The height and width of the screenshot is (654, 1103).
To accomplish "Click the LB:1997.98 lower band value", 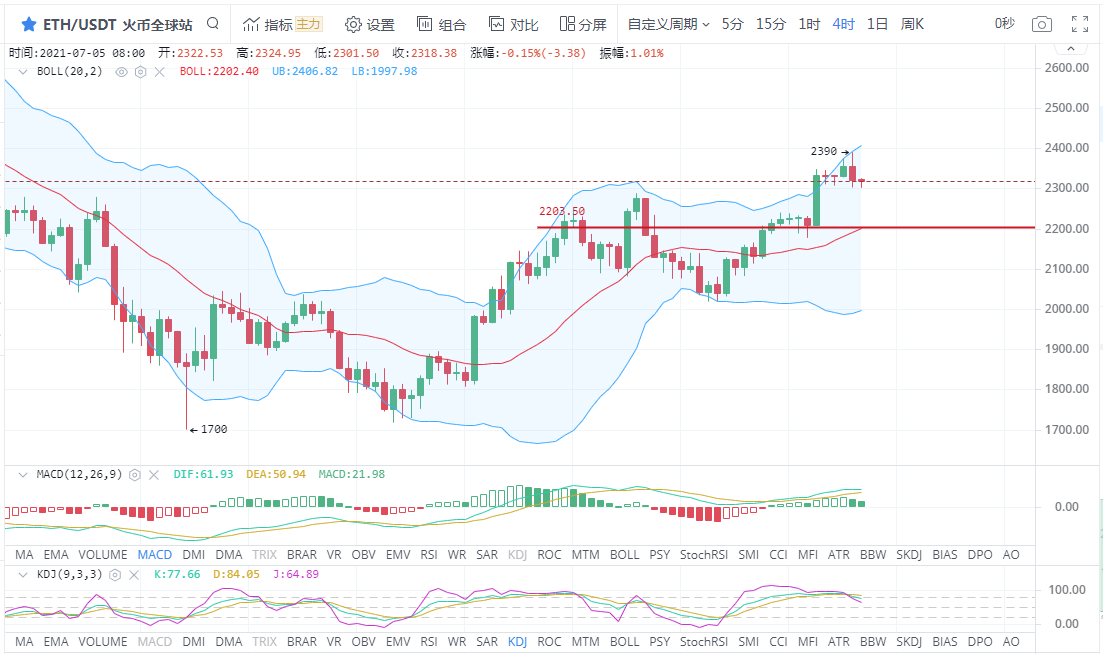I will (x=384, y=72).
